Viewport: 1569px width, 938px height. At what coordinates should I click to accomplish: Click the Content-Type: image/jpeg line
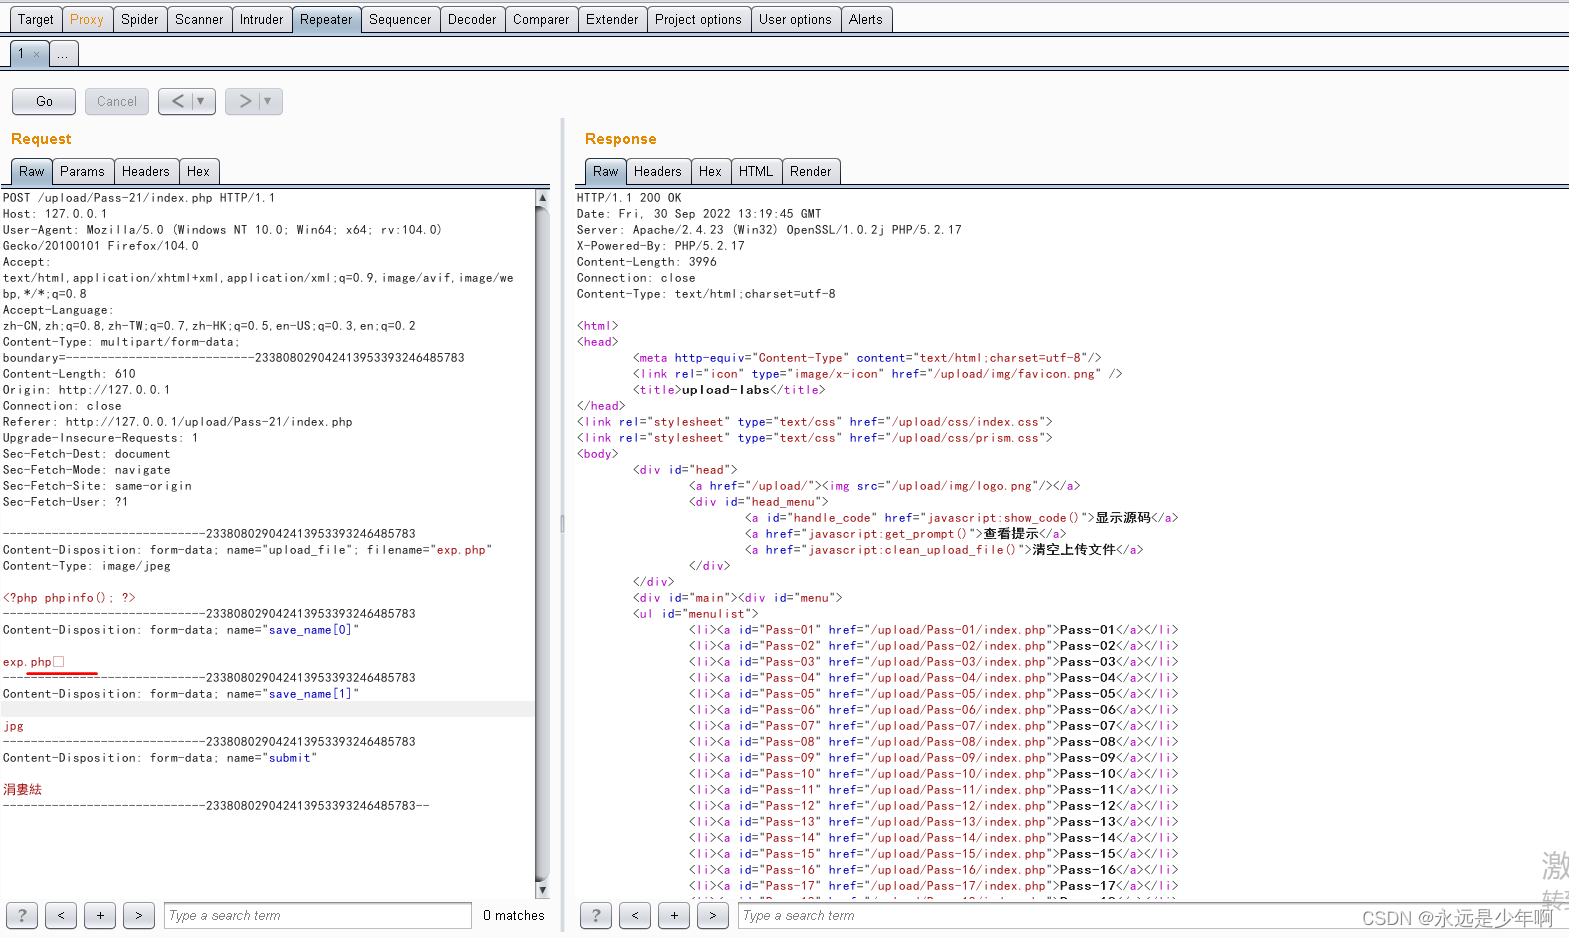[86, 566]
